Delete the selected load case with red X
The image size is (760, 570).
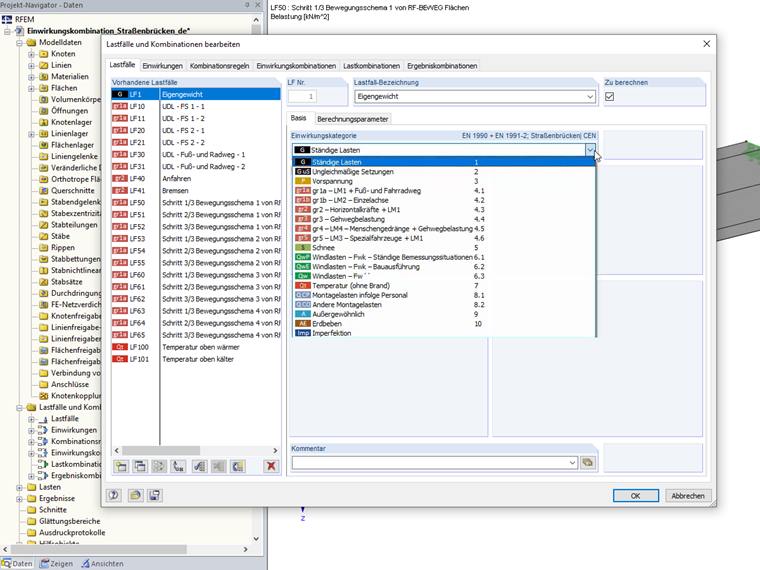pos(271,466)
